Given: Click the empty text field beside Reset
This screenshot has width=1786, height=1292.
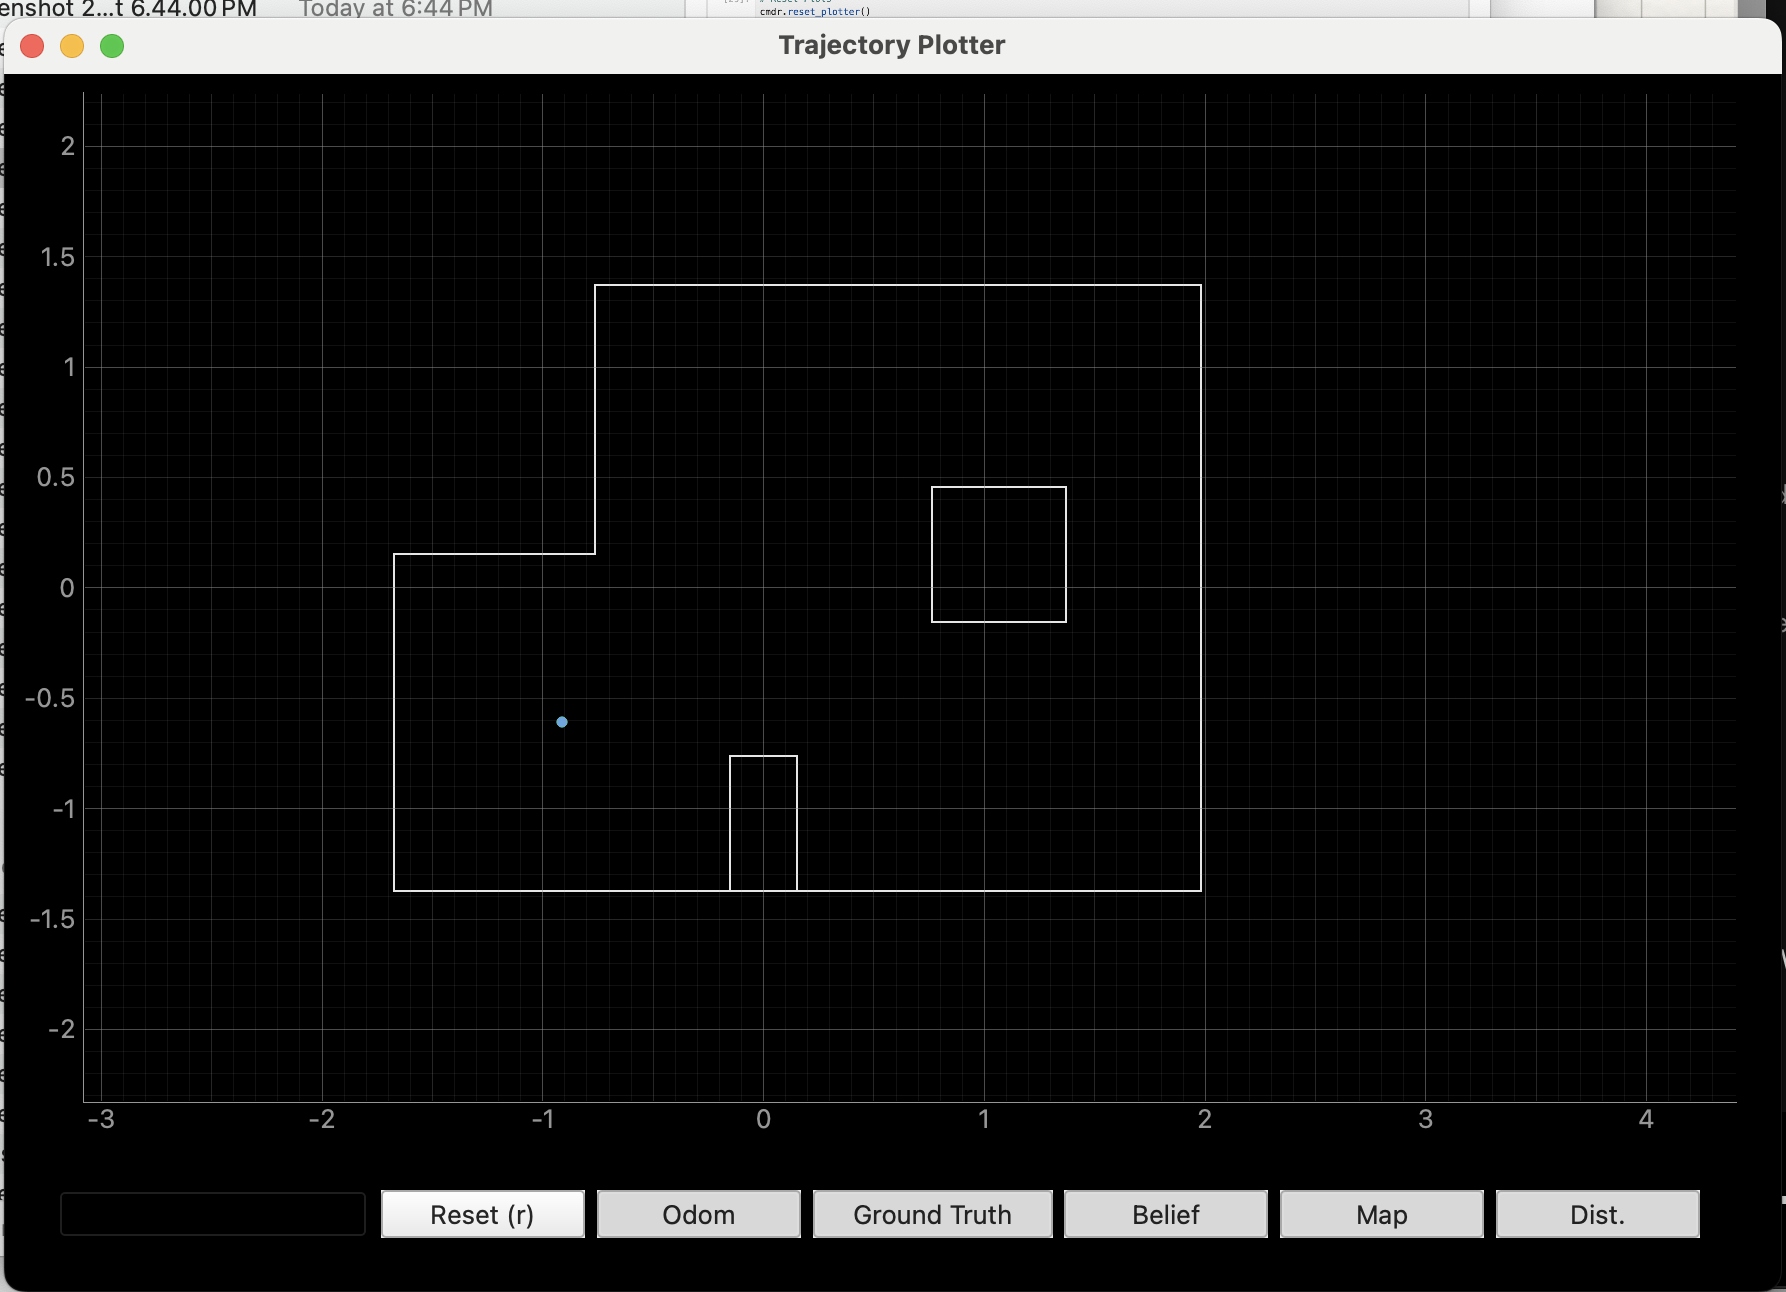Looking at the screenshot, I should click(213, 1214).
